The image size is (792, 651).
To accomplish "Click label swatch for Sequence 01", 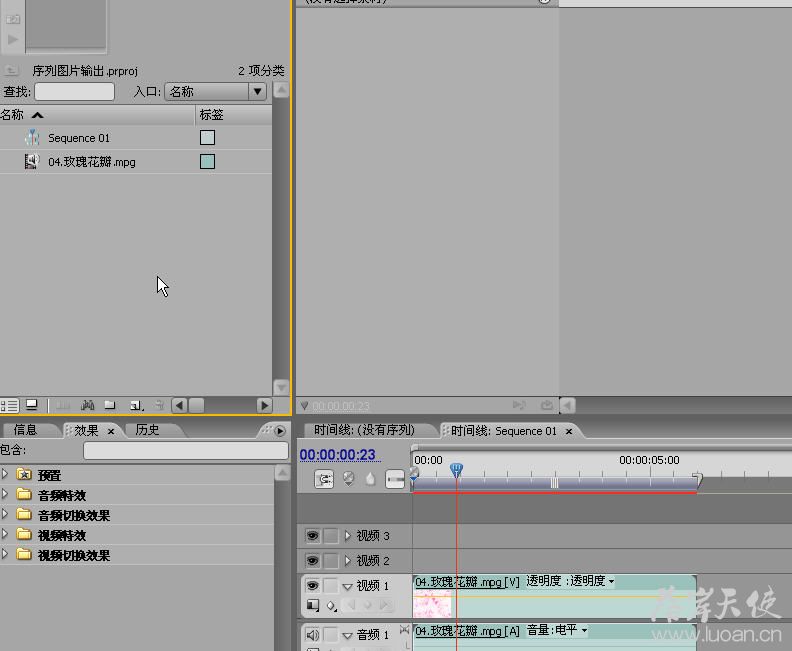I will pyautogui.click(x=207, y=137).
